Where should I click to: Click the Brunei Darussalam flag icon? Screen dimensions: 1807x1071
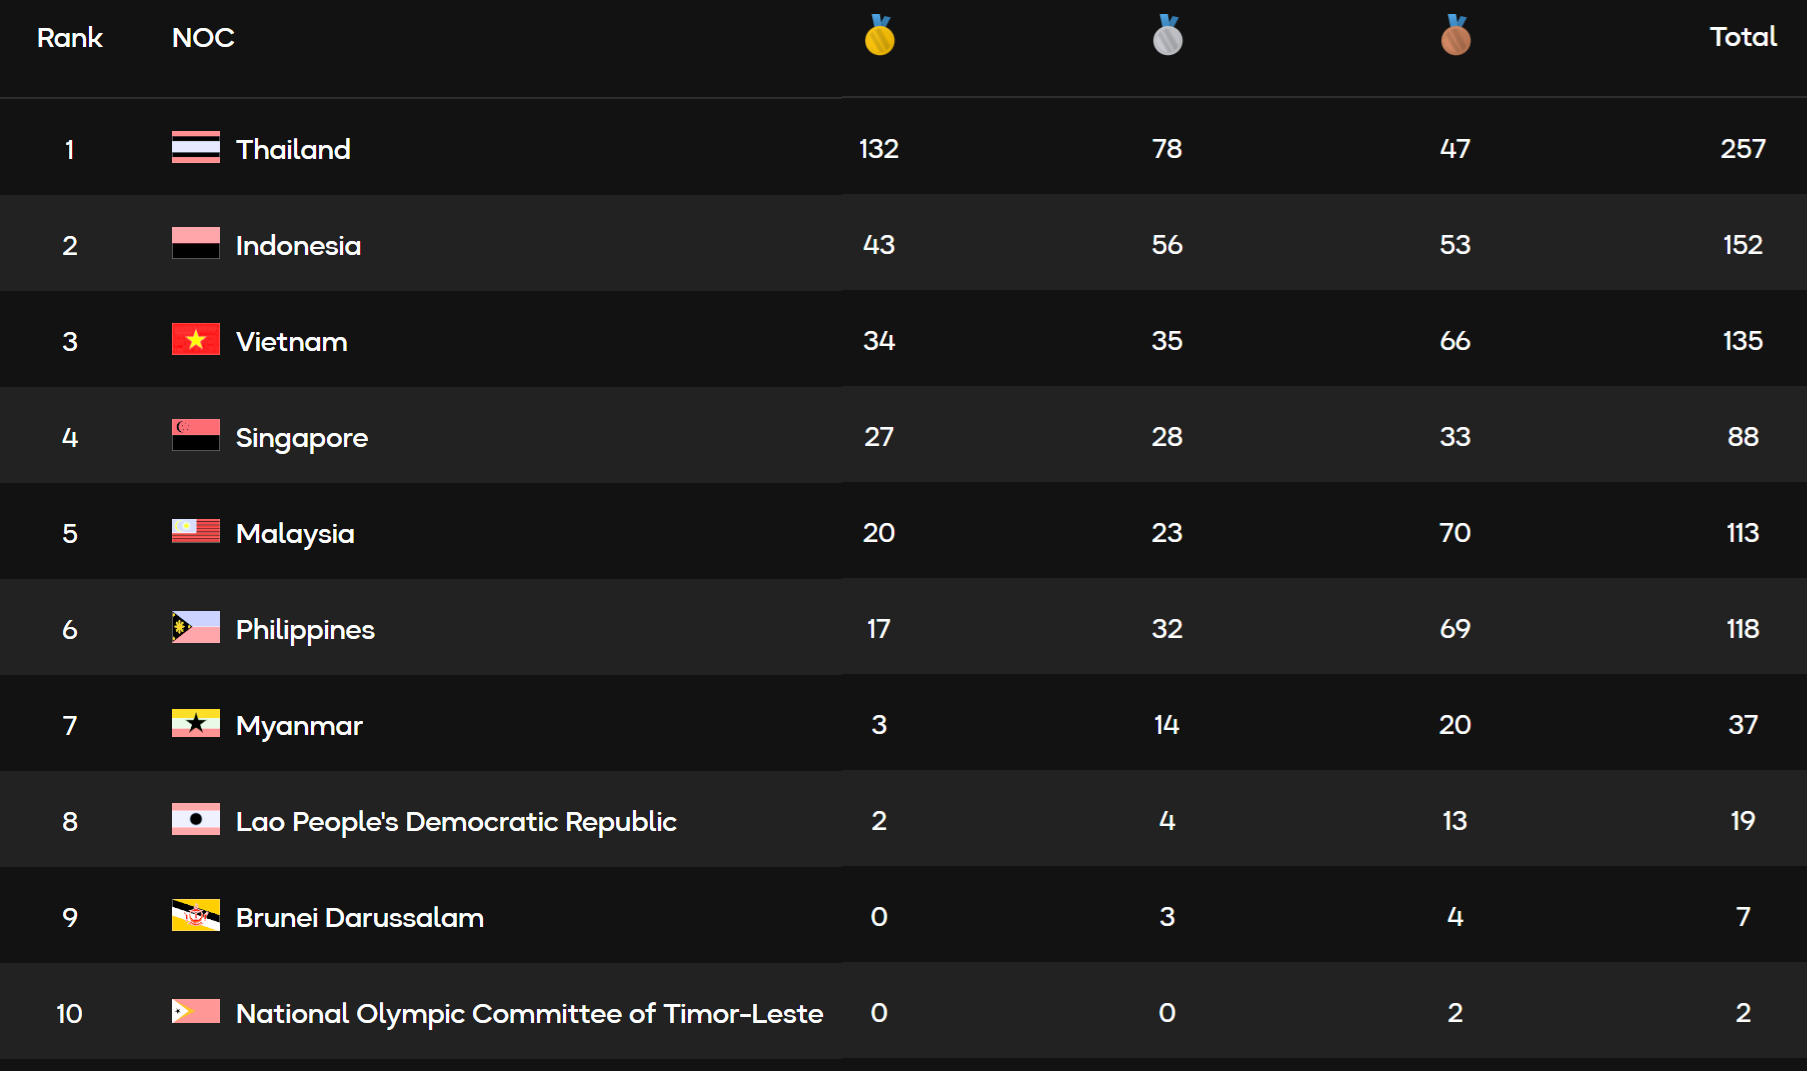coord(196,916)
